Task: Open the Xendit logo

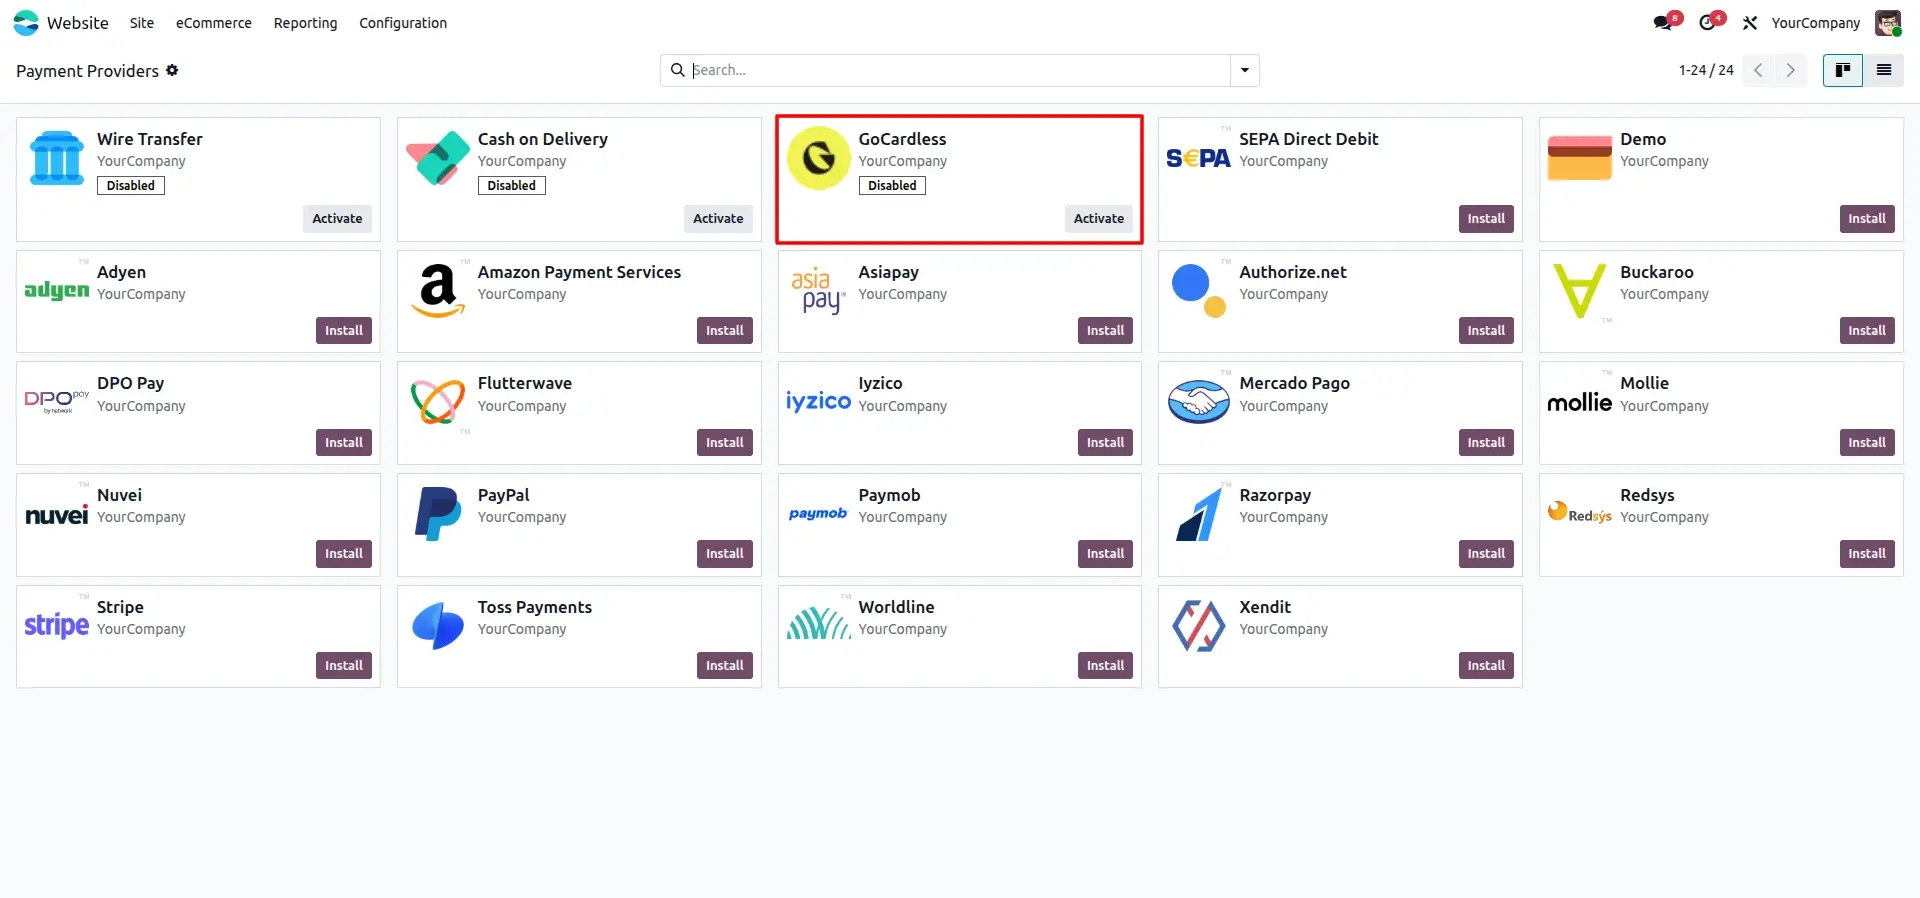Action: tap(1198, 626)
